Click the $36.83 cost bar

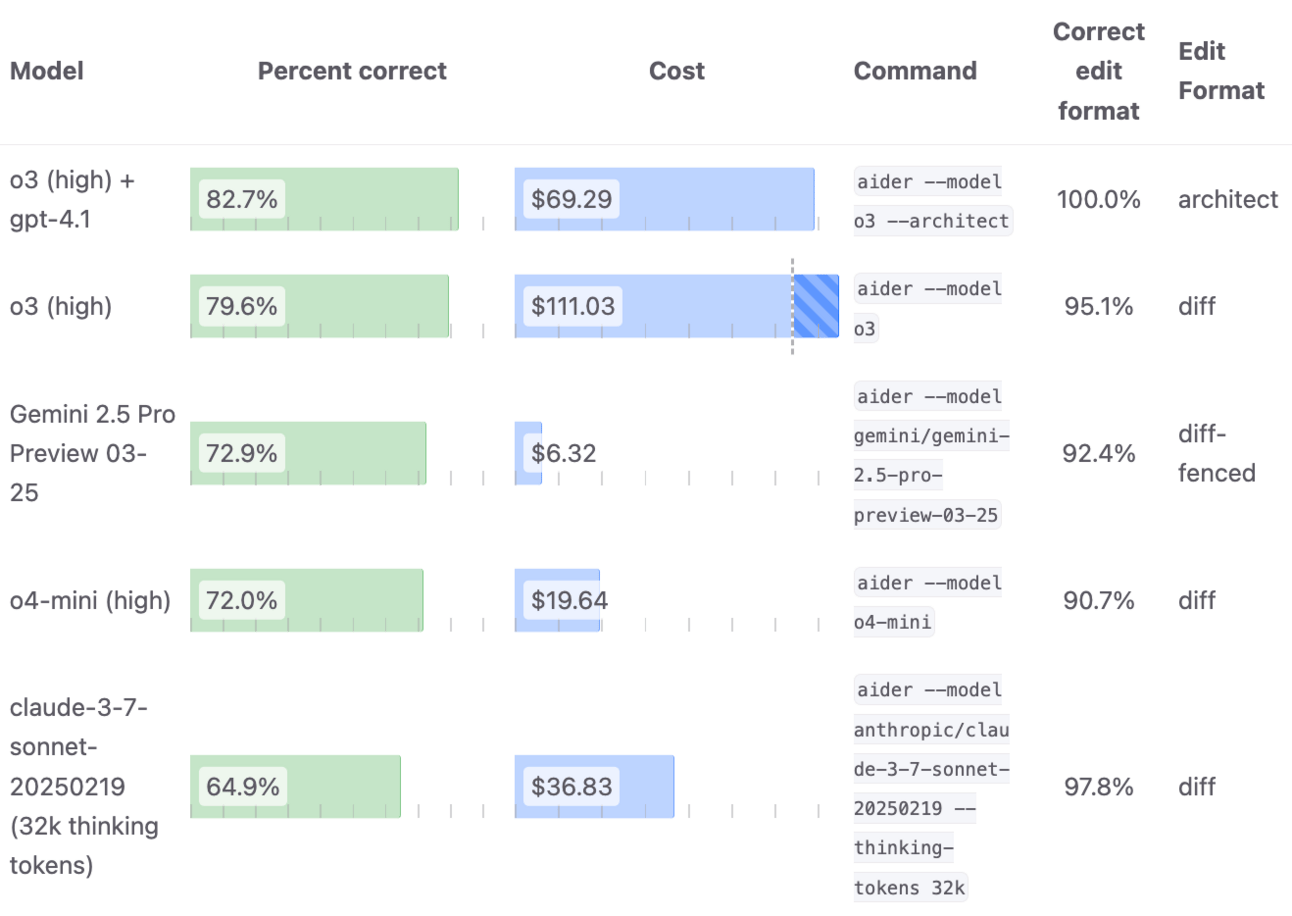pos(594,787)
